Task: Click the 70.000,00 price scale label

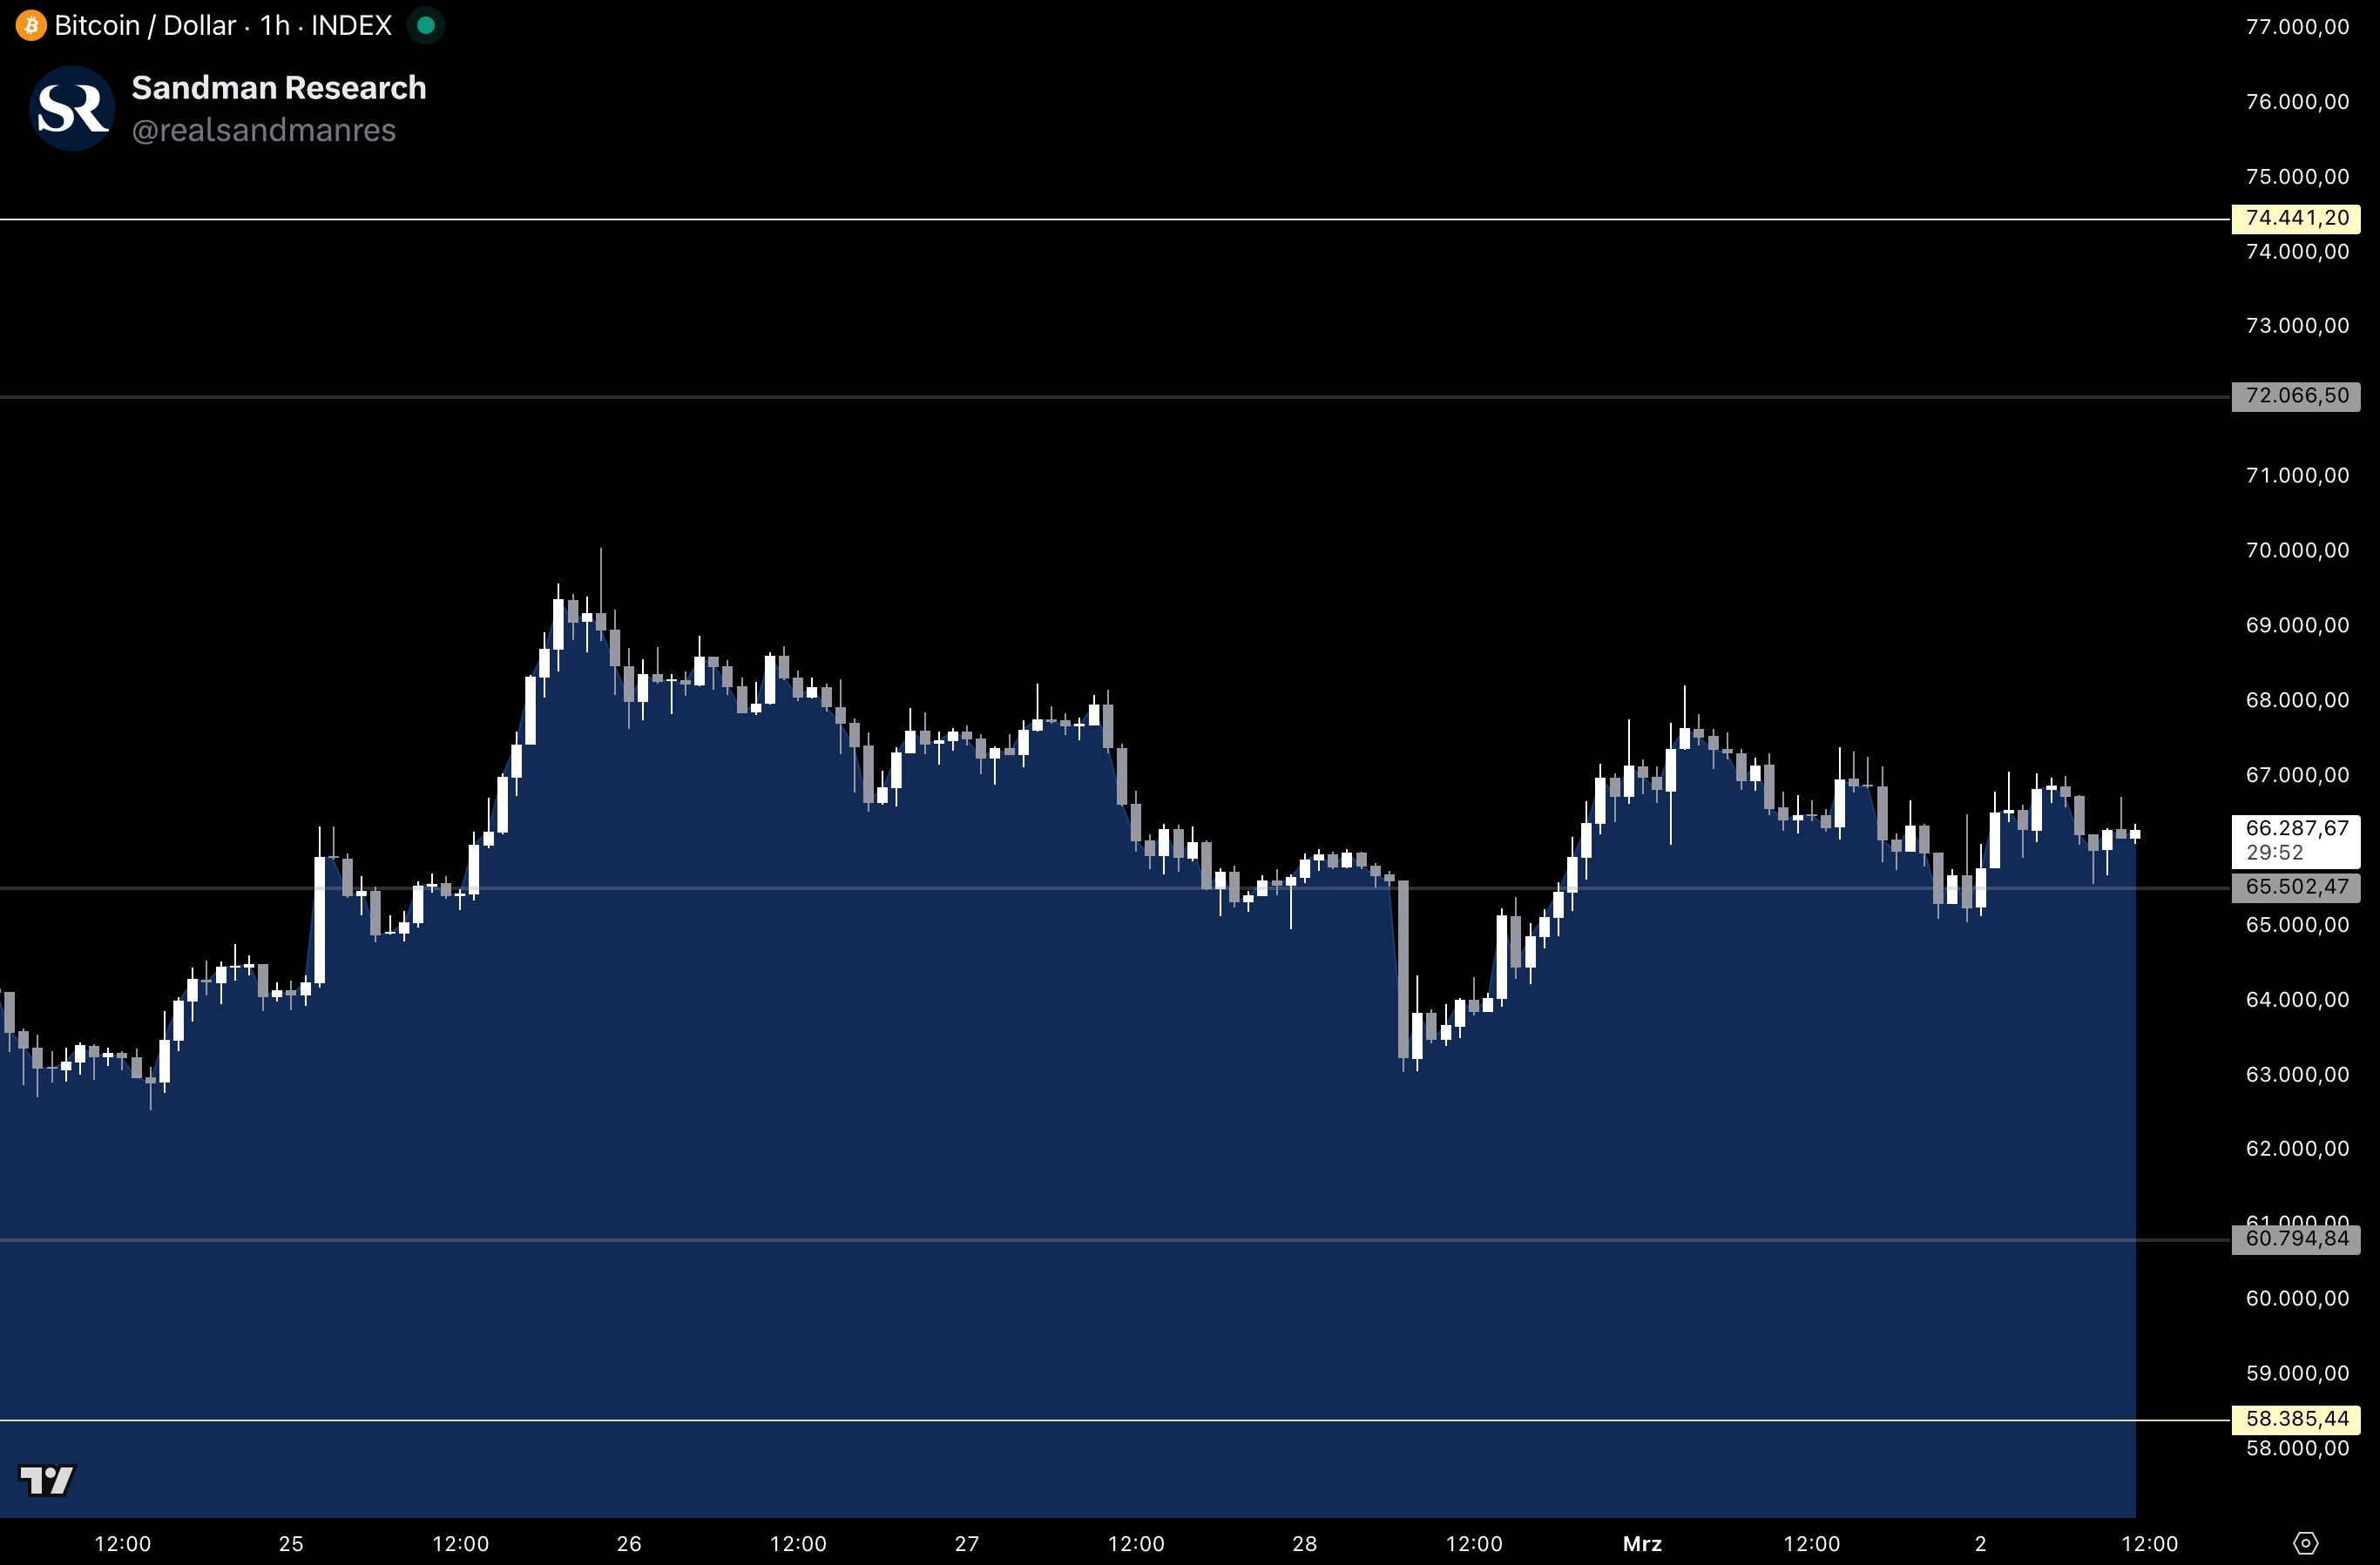Action: (2297, 550)
